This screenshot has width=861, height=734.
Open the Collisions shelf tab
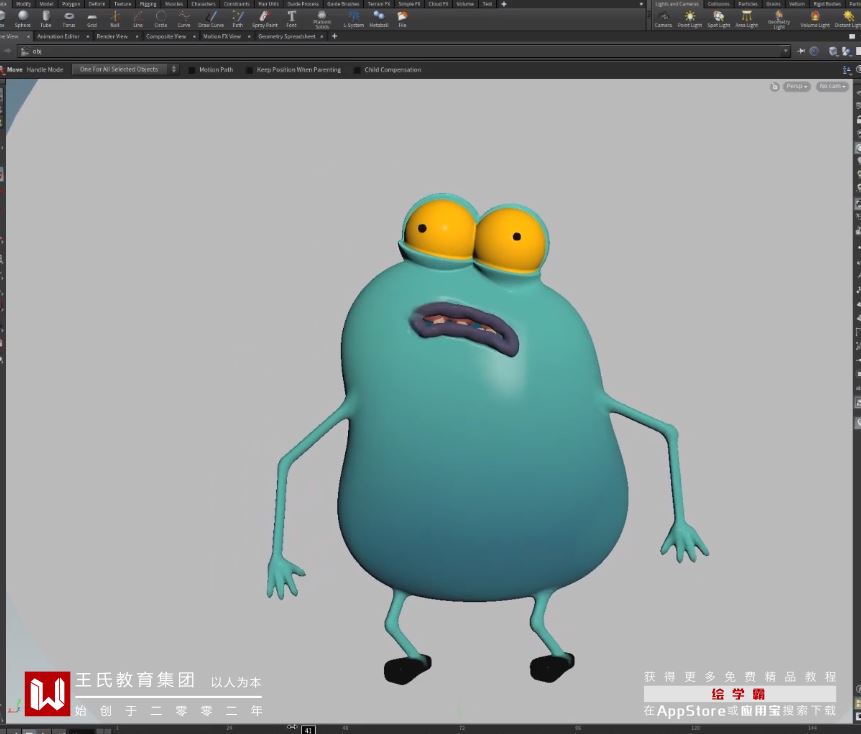tap(718, 4)
